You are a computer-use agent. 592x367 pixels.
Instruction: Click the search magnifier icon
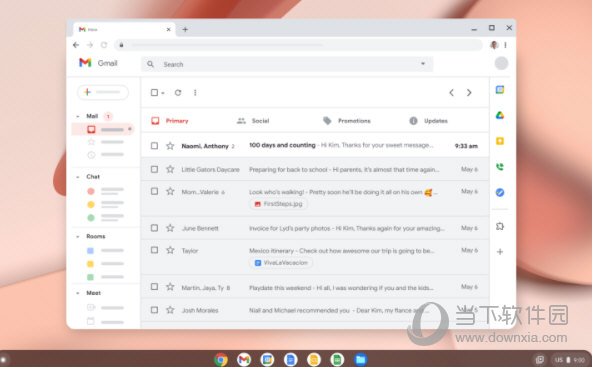[x=150, y=64]
